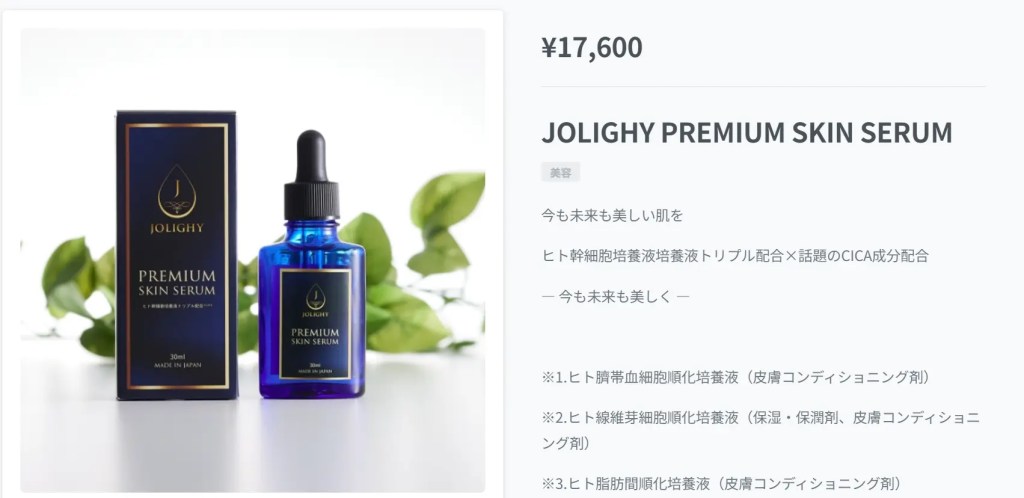This screenshot has height=498, width=1024.
Task: Click footnote ※2 ヒト線維芽細胞順化培養液
Action: tap(761, 430)
